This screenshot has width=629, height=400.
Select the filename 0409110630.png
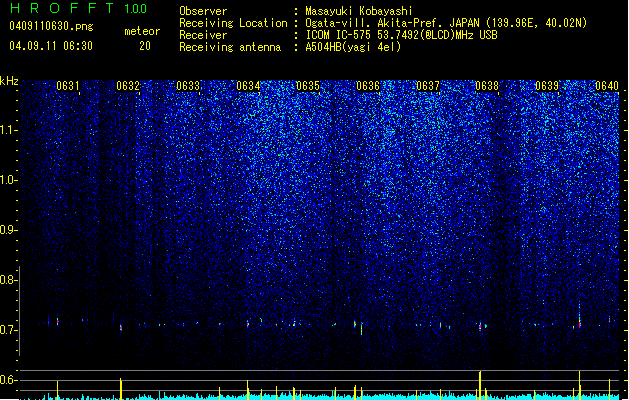click(x=51, y=26)
